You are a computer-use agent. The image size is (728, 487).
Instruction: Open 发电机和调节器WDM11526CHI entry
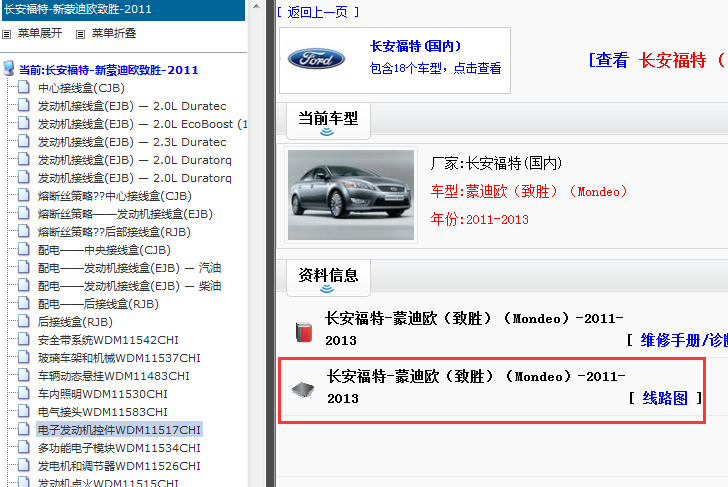coord(119,466)
